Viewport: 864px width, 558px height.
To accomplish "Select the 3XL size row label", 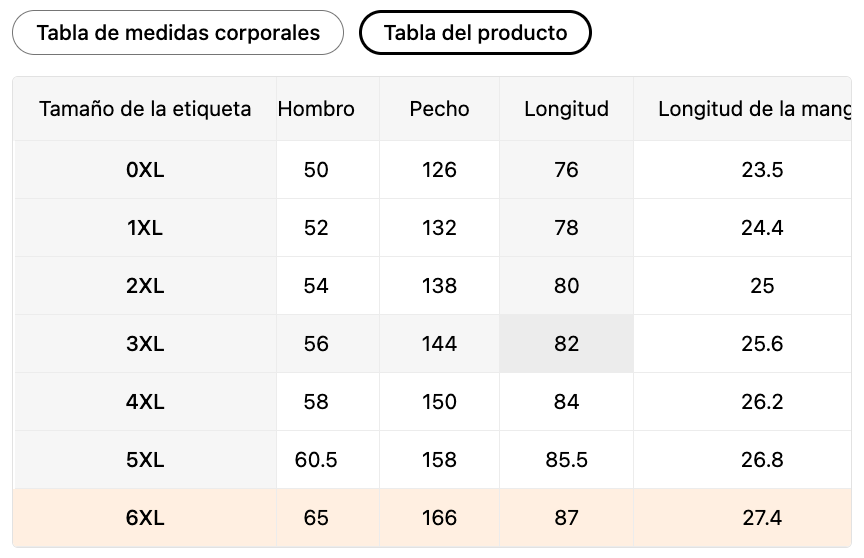I will (145, 344).
